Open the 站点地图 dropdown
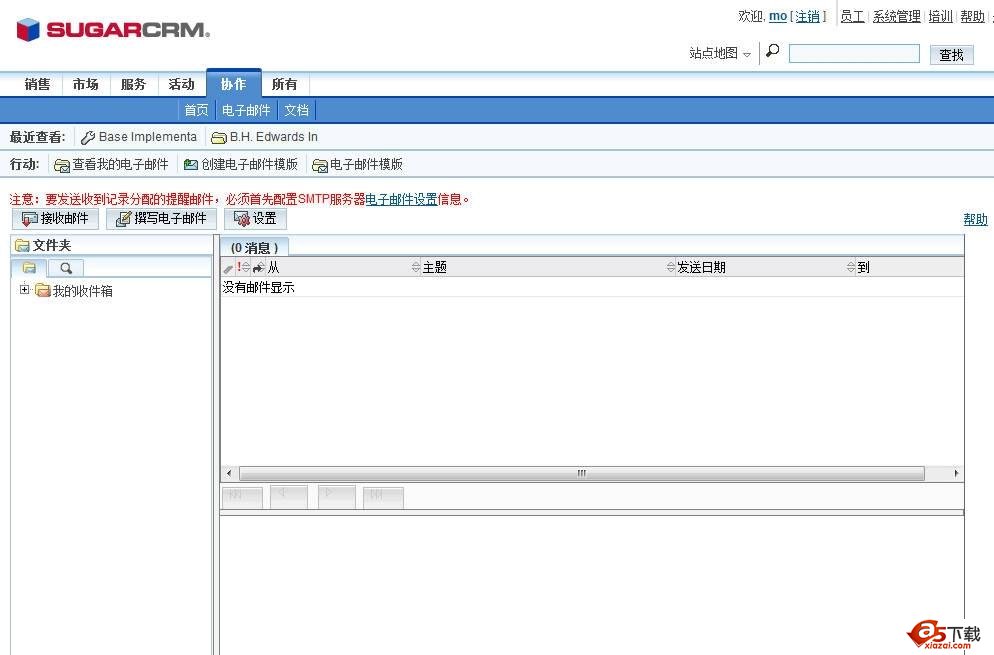 pyautogui.click(x=720, y=53)
